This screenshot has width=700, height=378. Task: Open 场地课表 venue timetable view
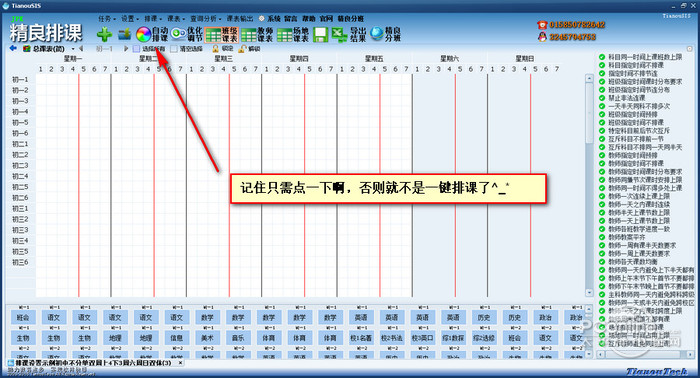point(292,34)
